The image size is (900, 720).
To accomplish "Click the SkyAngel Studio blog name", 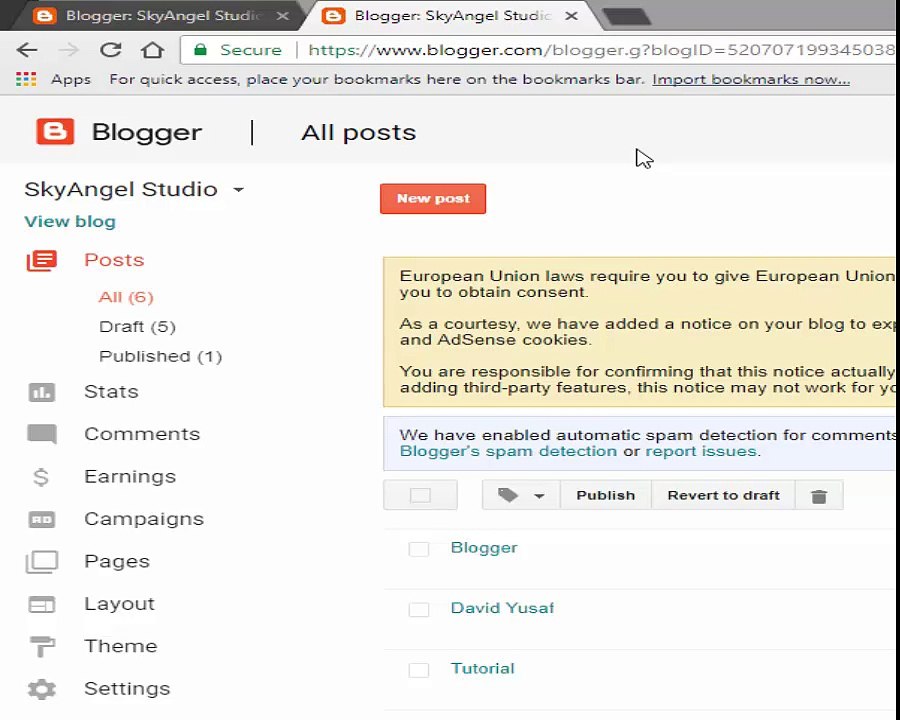I will pyautogui.click(x=121, y=189).
